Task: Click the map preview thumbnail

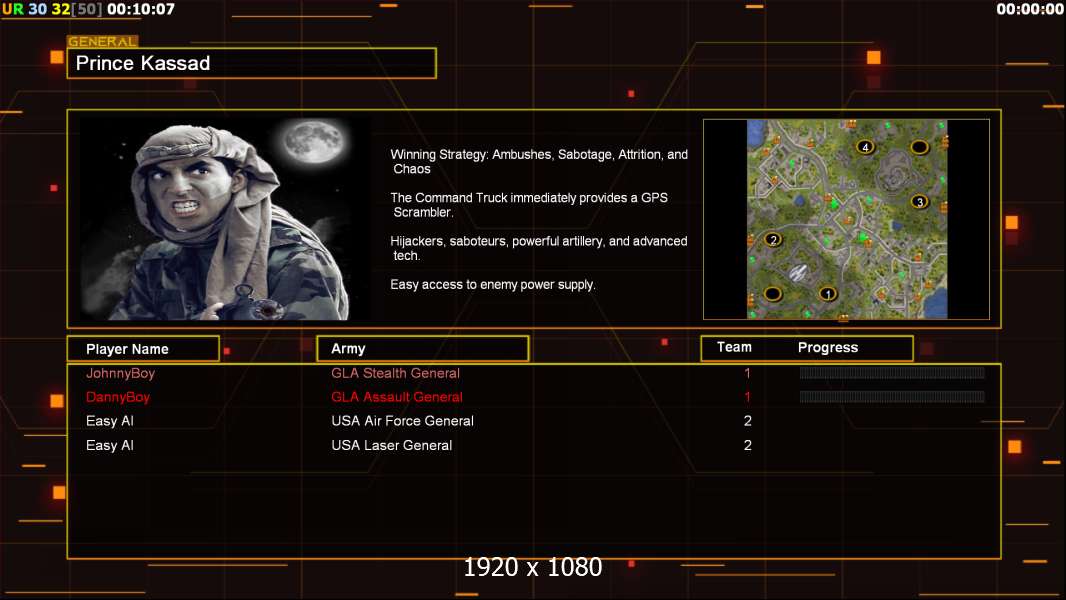Action: 846,219
